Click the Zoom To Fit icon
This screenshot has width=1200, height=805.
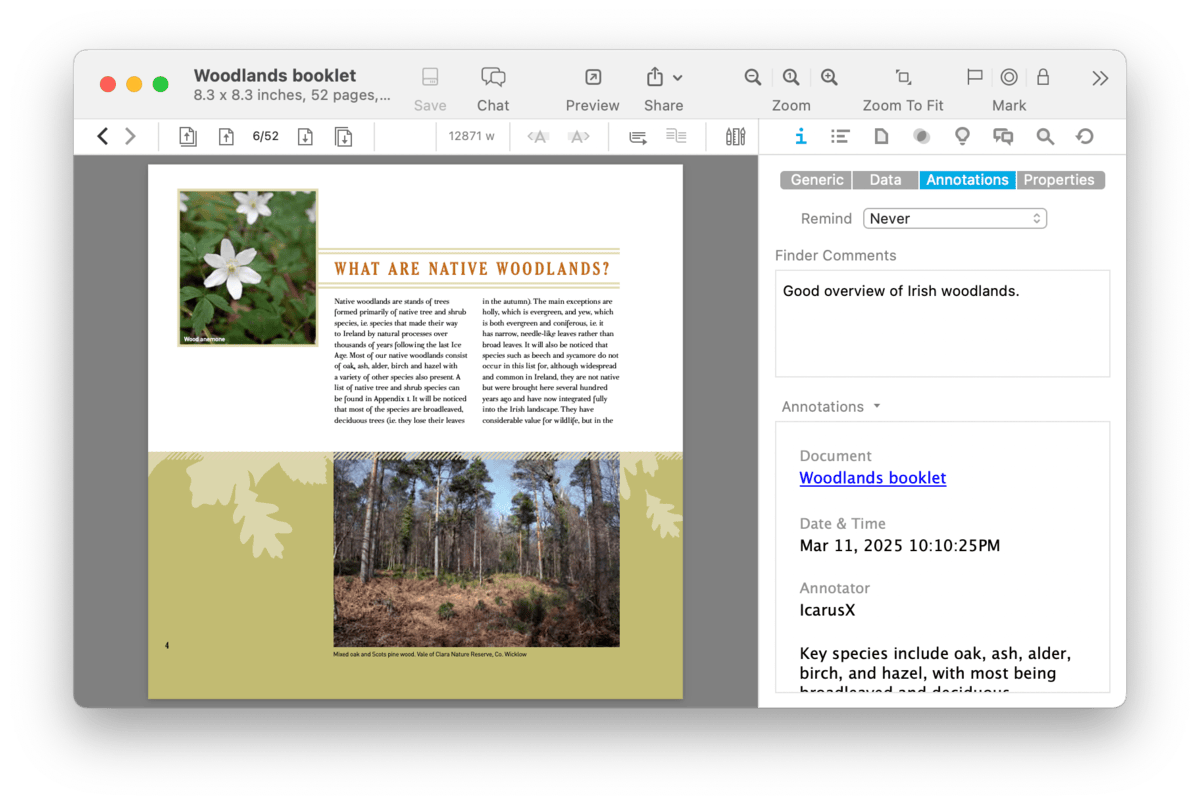pos(903,78)
